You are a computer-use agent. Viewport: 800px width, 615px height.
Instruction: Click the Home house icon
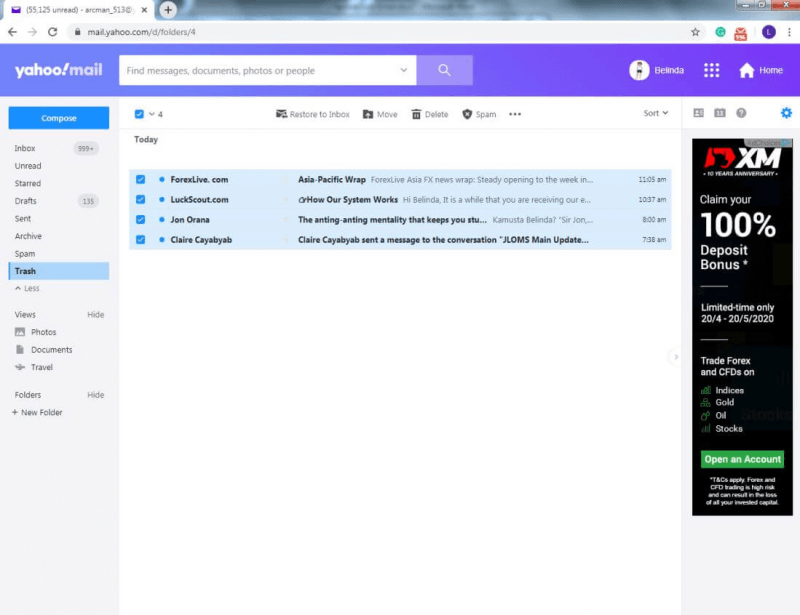coord(746,70)
